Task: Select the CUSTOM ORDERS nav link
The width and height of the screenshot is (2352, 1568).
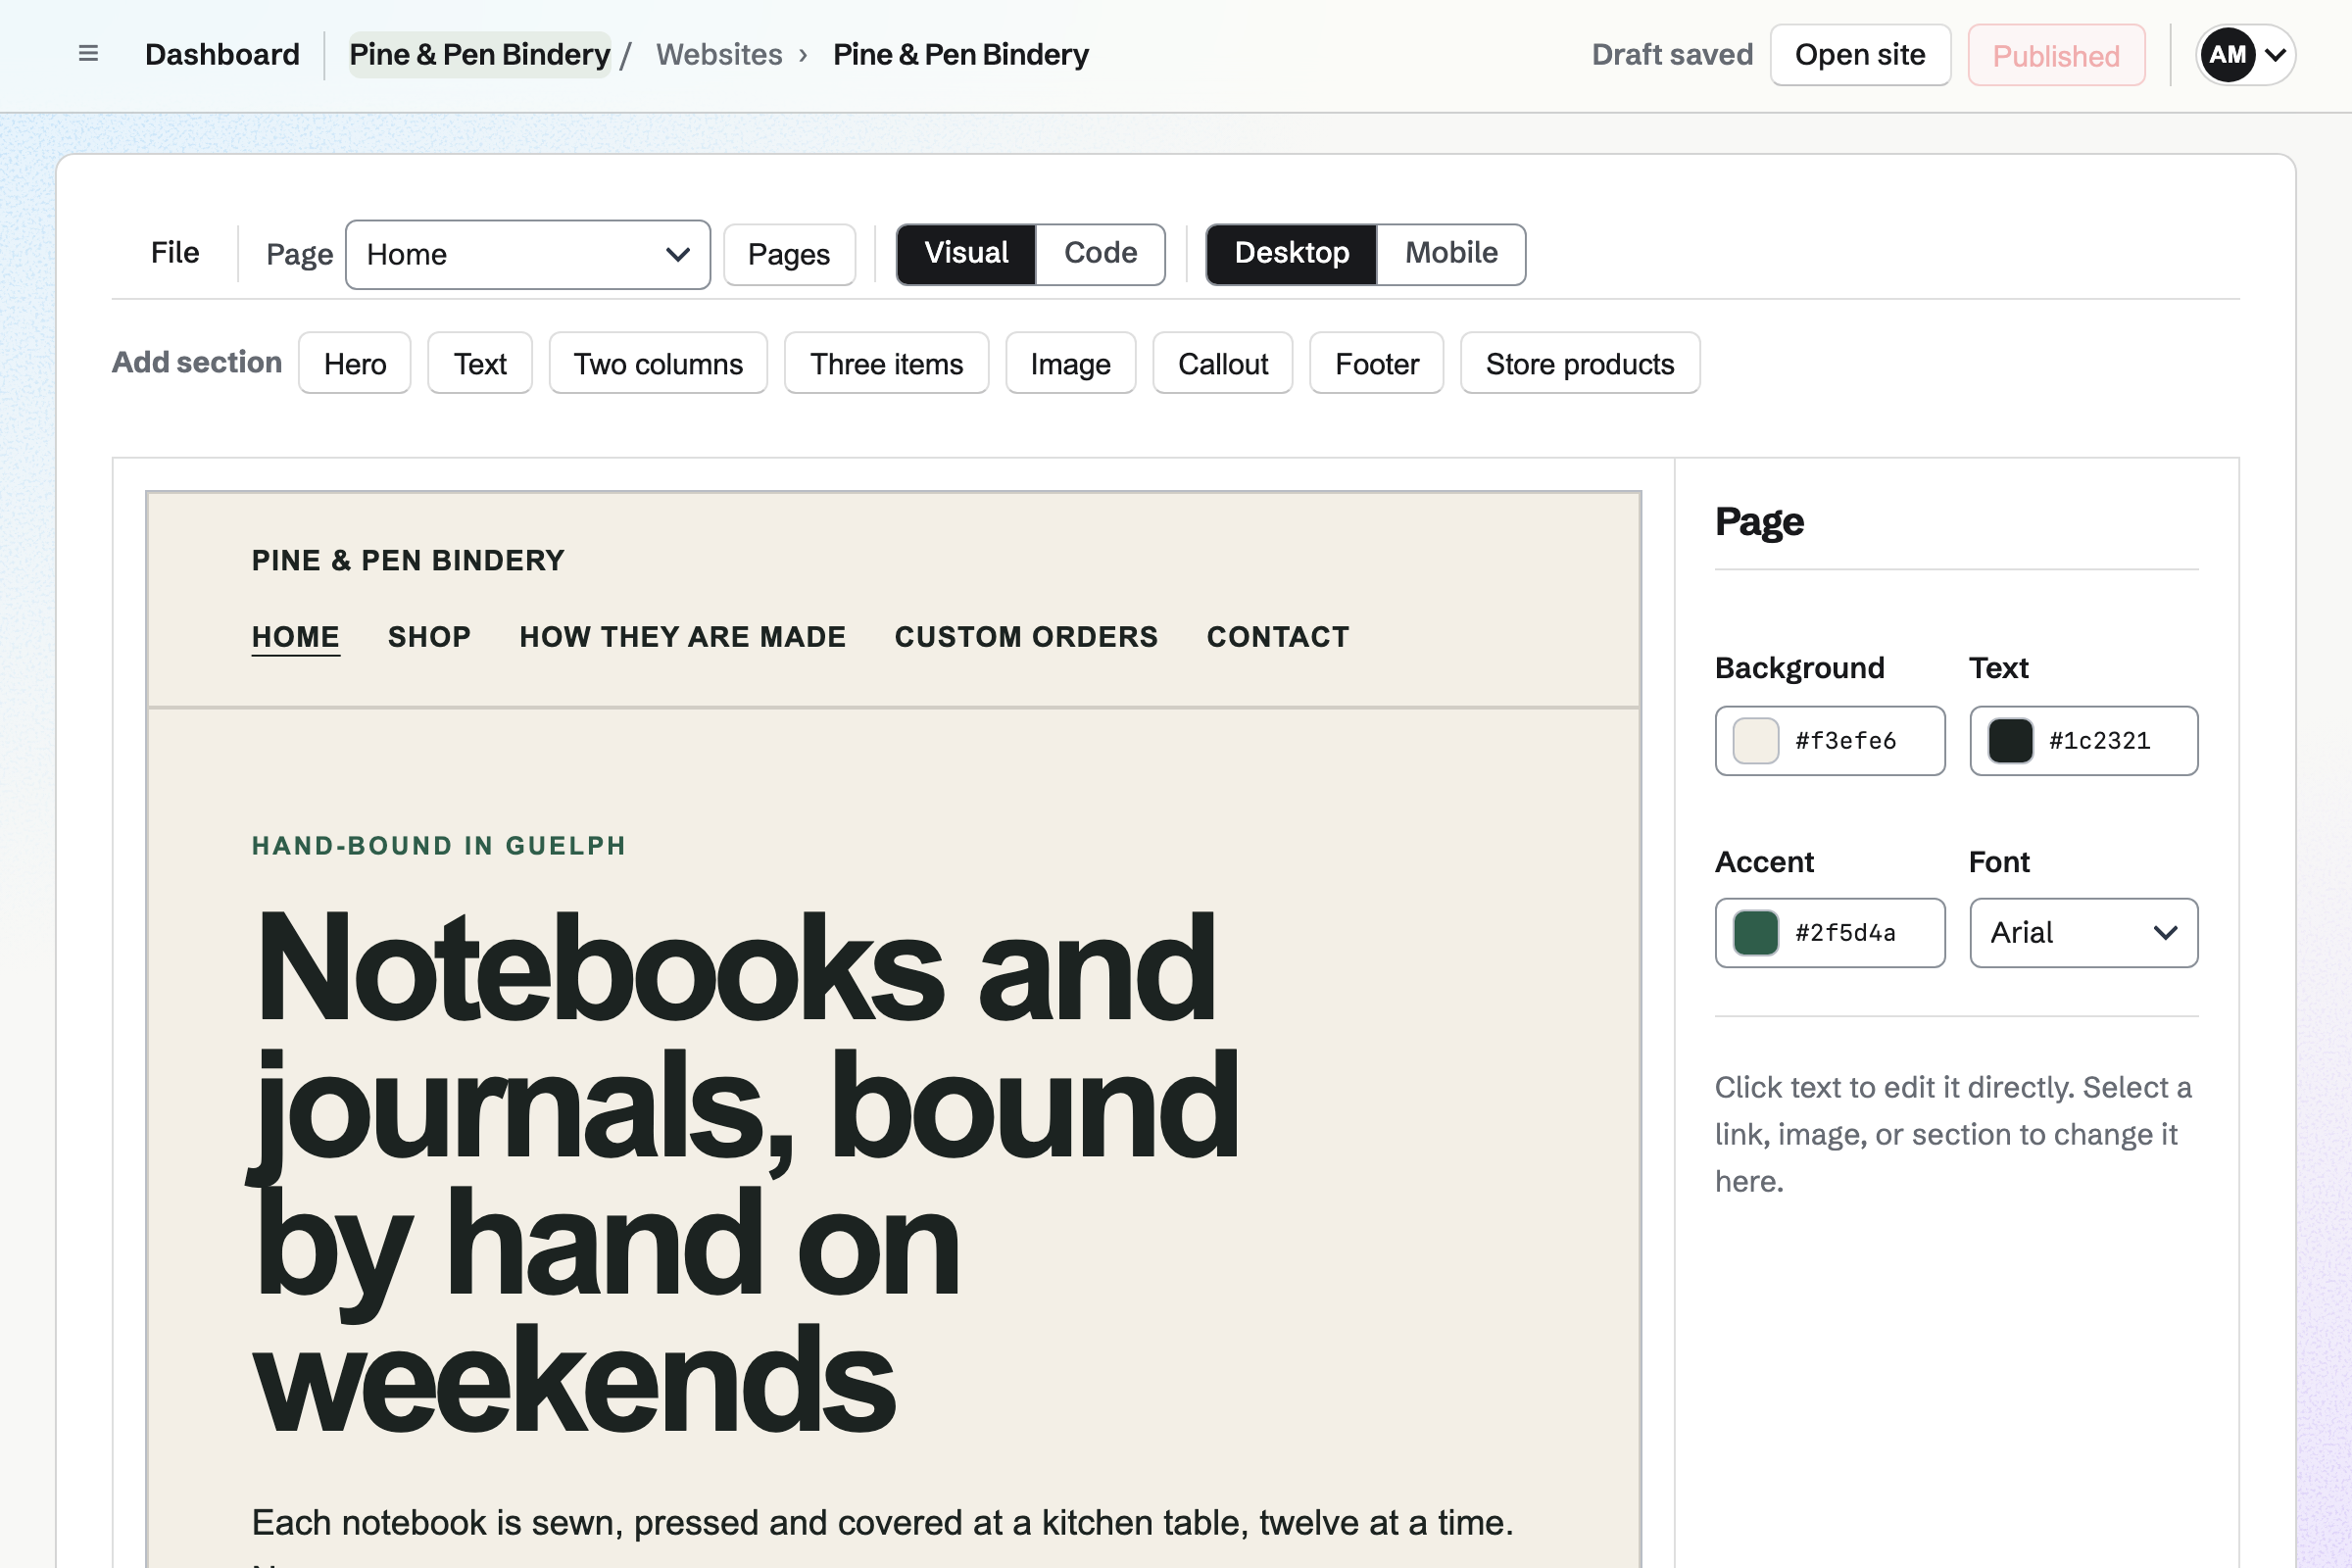Action: [1026, 637]
